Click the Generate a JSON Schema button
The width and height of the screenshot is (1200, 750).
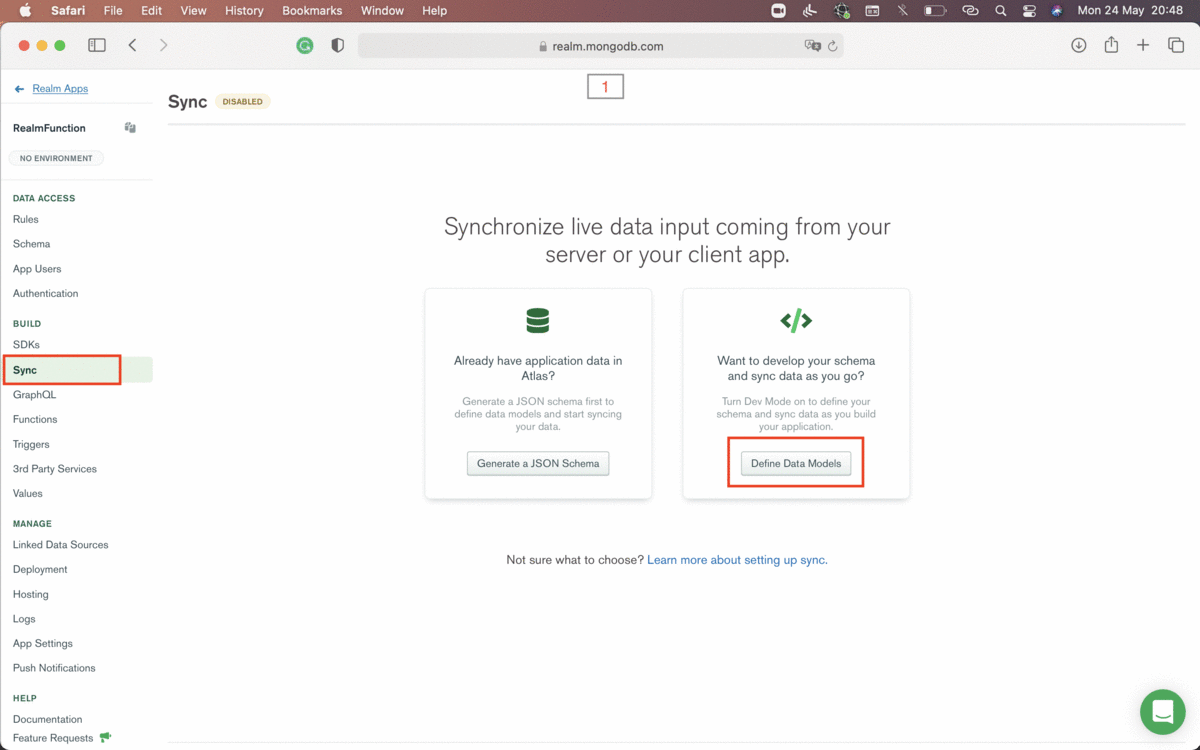point(538,464)
